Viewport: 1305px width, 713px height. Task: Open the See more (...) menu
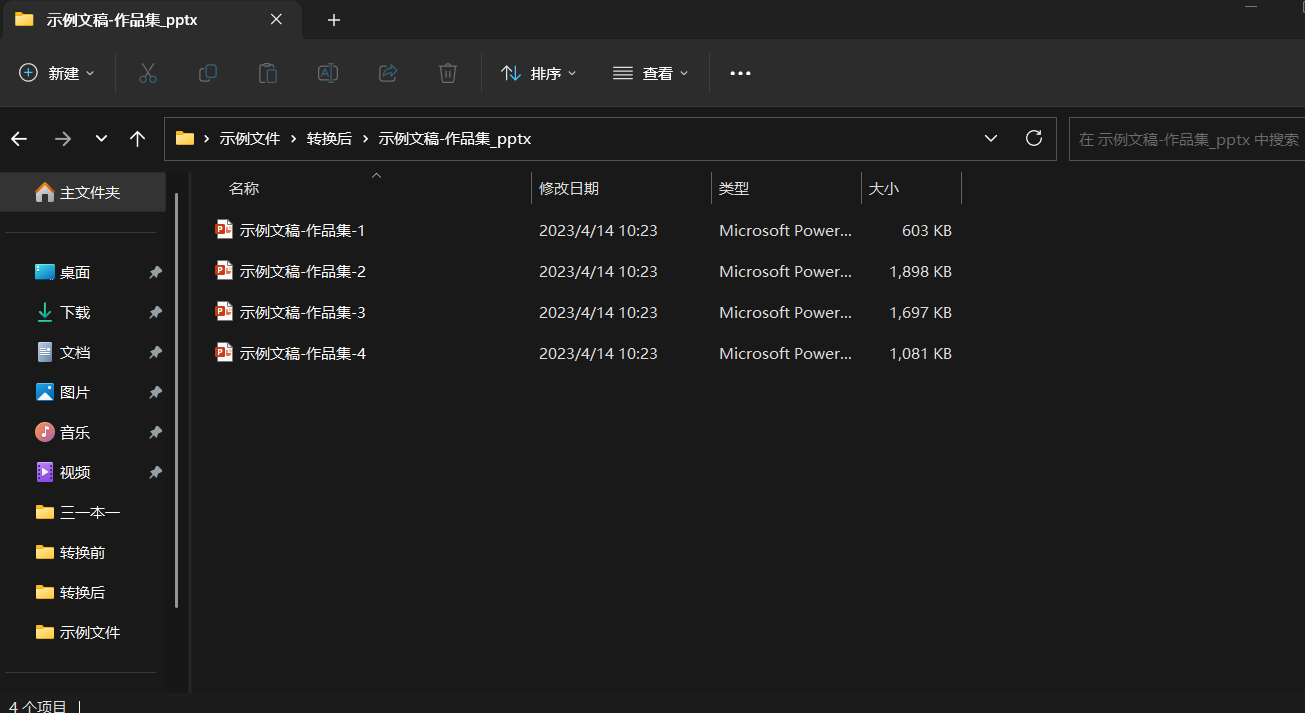(739, 72)
